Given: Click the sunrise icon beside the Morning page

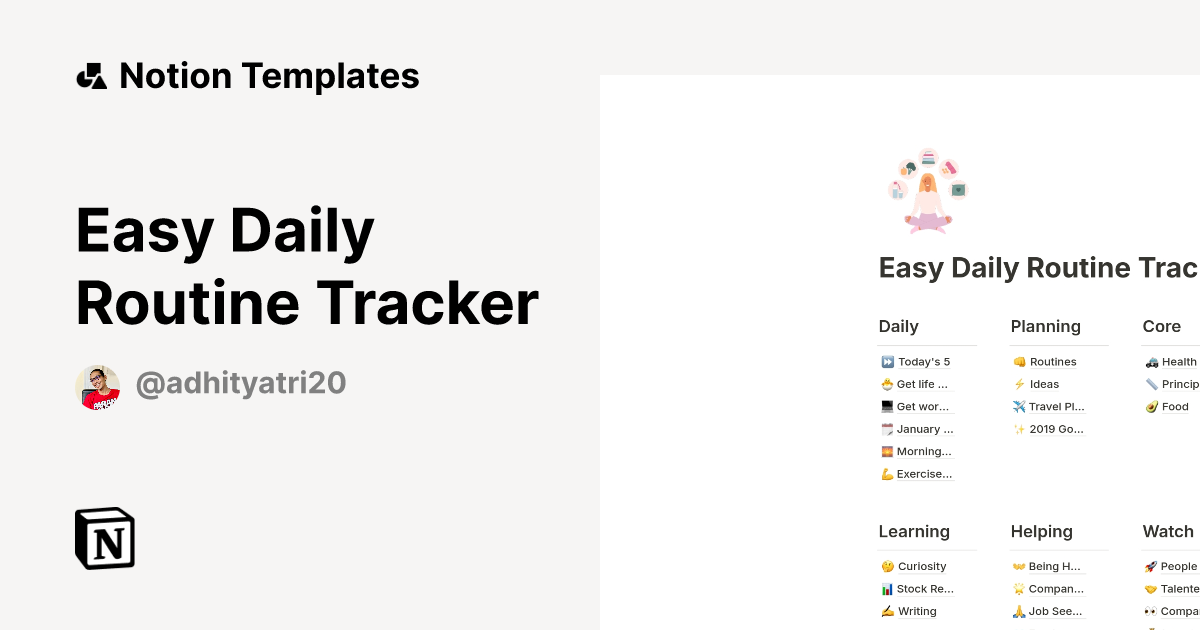Looking at the screenshot, I should 886,451.
